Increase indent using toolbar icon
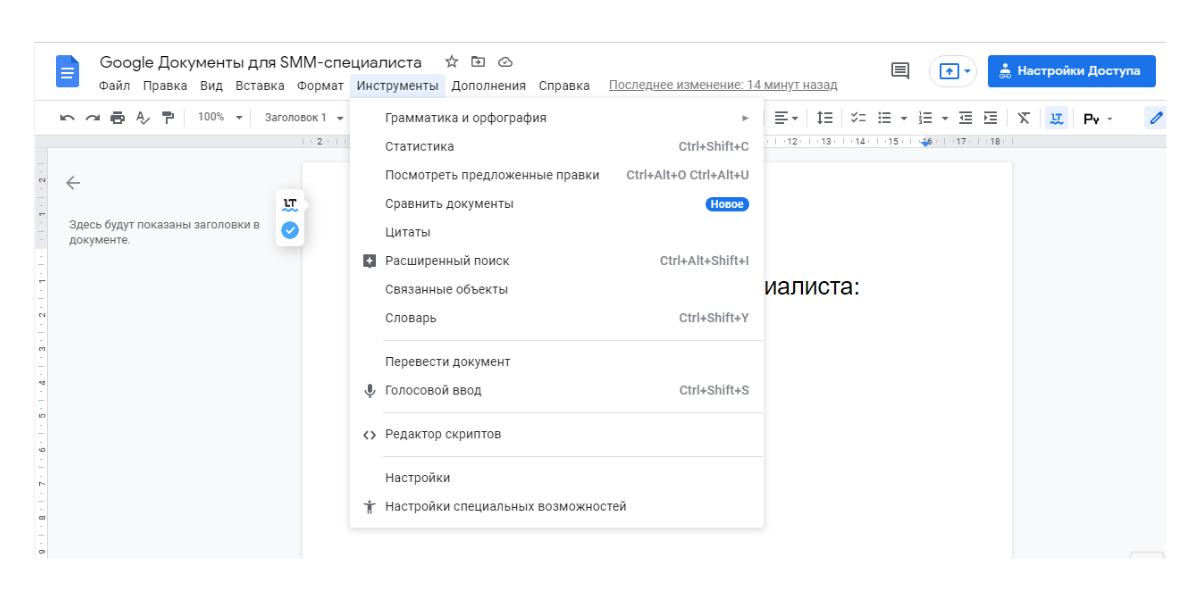Image resolution: width=1200 pixels, height=600 pixels. [x=990, y=118]
